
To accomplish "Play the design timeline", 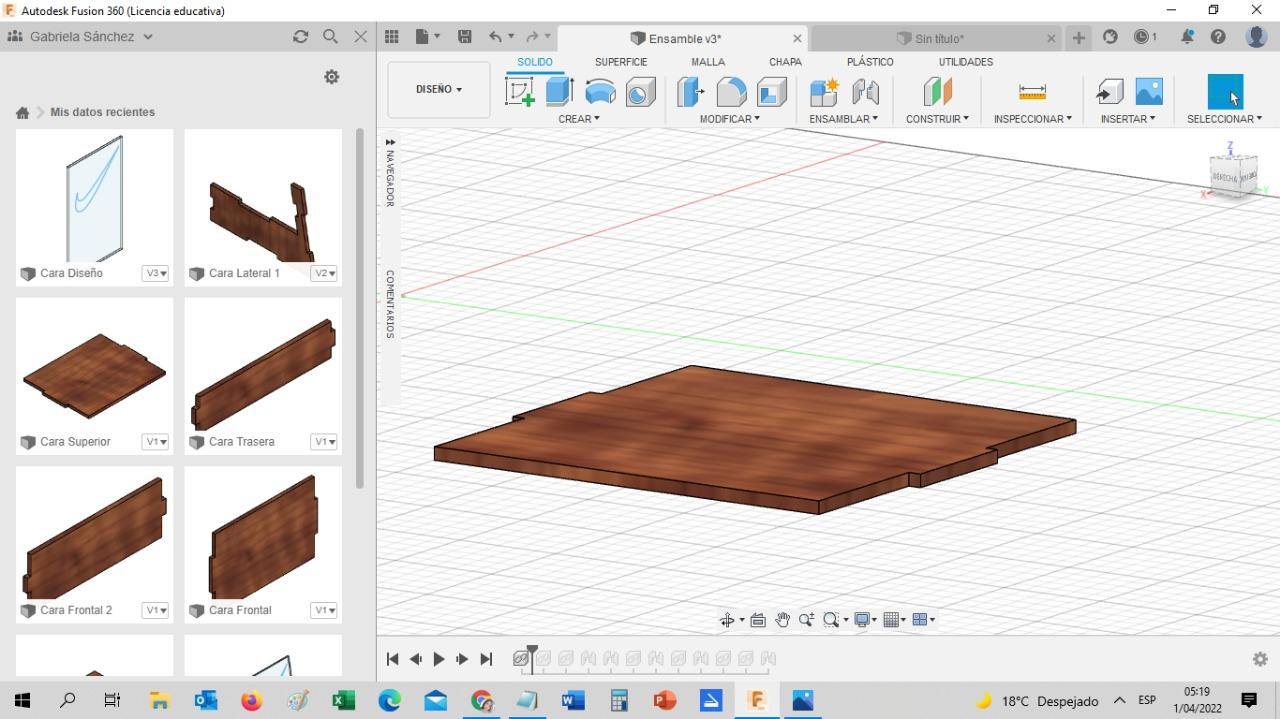I will pos(439,659).
